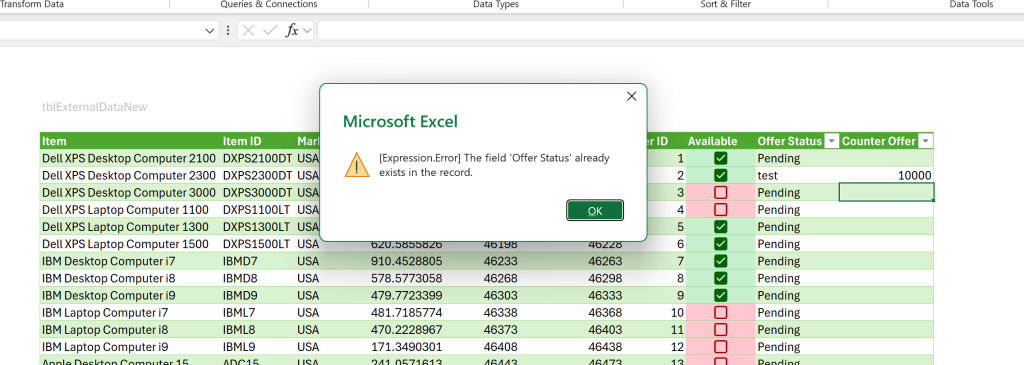1024x365 pixels.
Task: Select the tblExternalDataNew label text
Action: pyautogui.click(x=95, y=107)
